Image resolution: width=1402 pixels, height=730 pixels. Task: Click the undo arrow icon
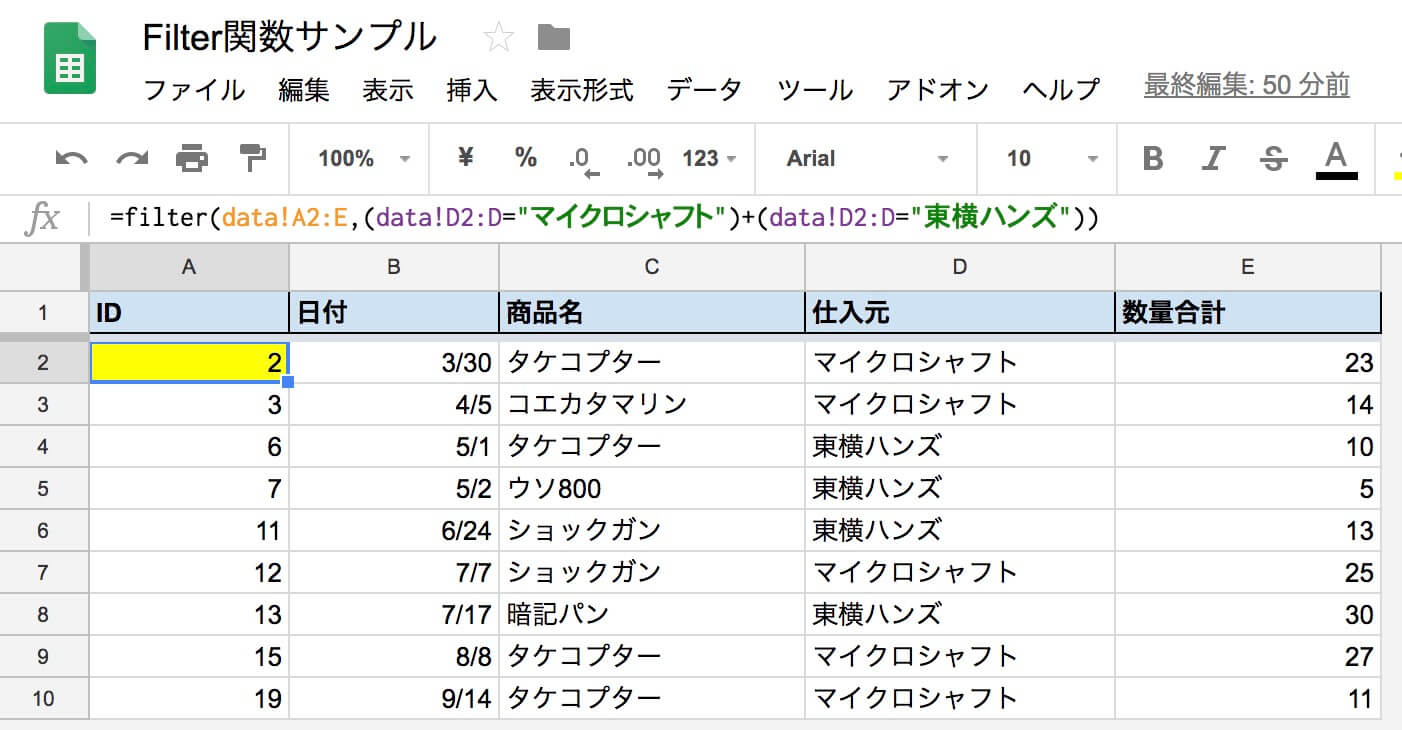click(x=71, y=158)
